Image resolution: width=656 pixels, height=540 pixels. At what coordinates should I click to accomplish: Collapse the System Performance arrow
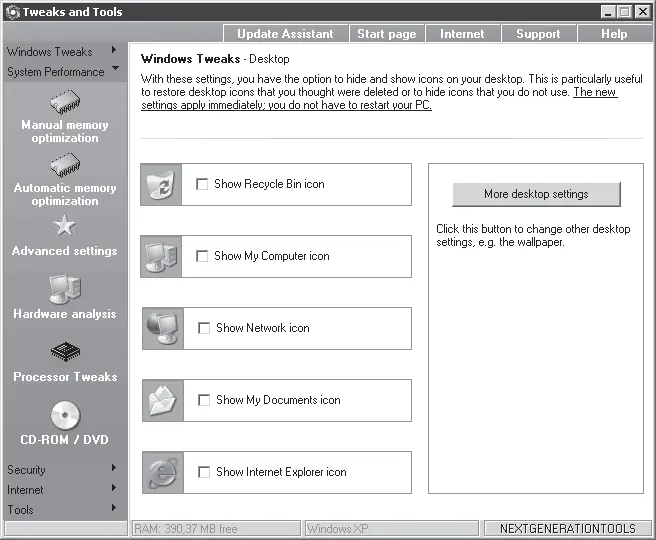[x=115, y=68]
